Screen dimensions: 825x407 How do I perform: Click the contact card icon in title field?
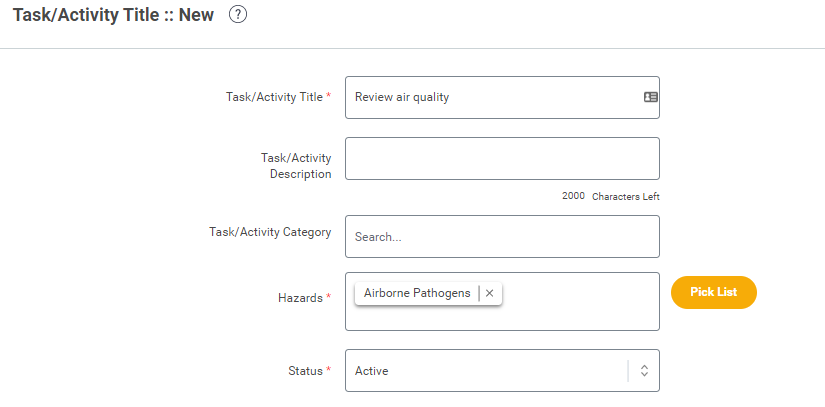[651, 97]
